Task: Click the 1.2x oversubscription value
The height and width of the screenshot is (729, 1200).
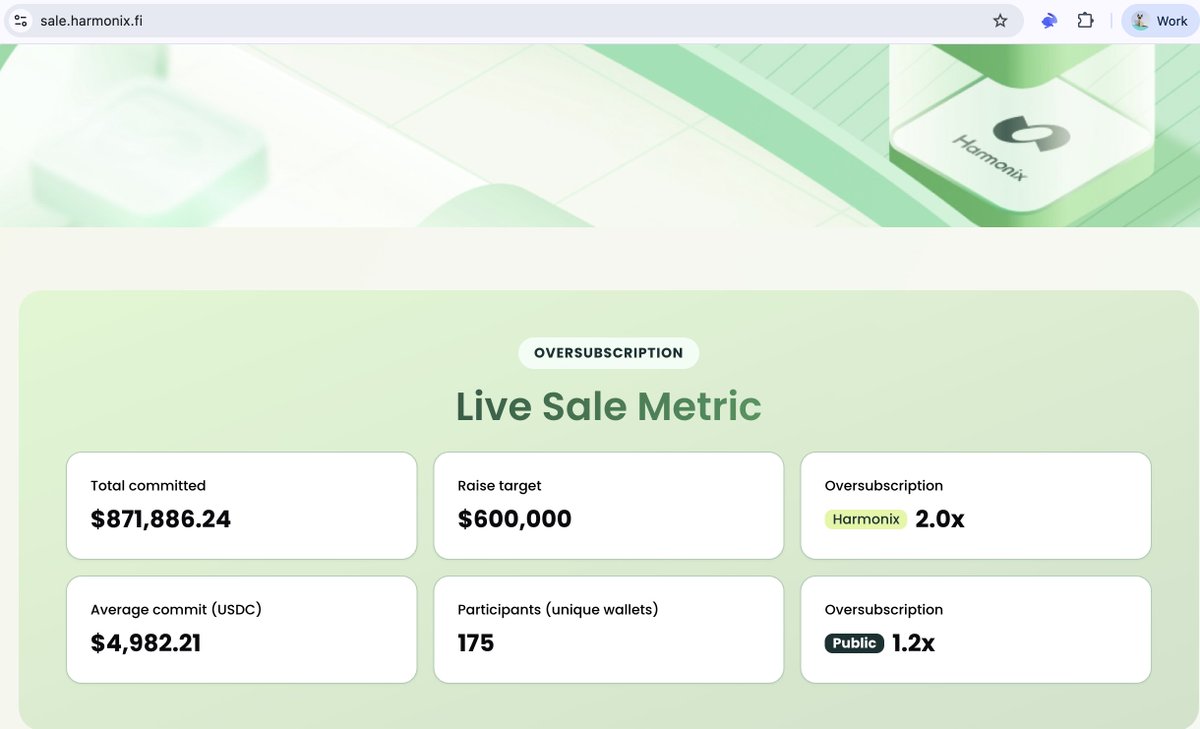Action: [x=914, y=643]
